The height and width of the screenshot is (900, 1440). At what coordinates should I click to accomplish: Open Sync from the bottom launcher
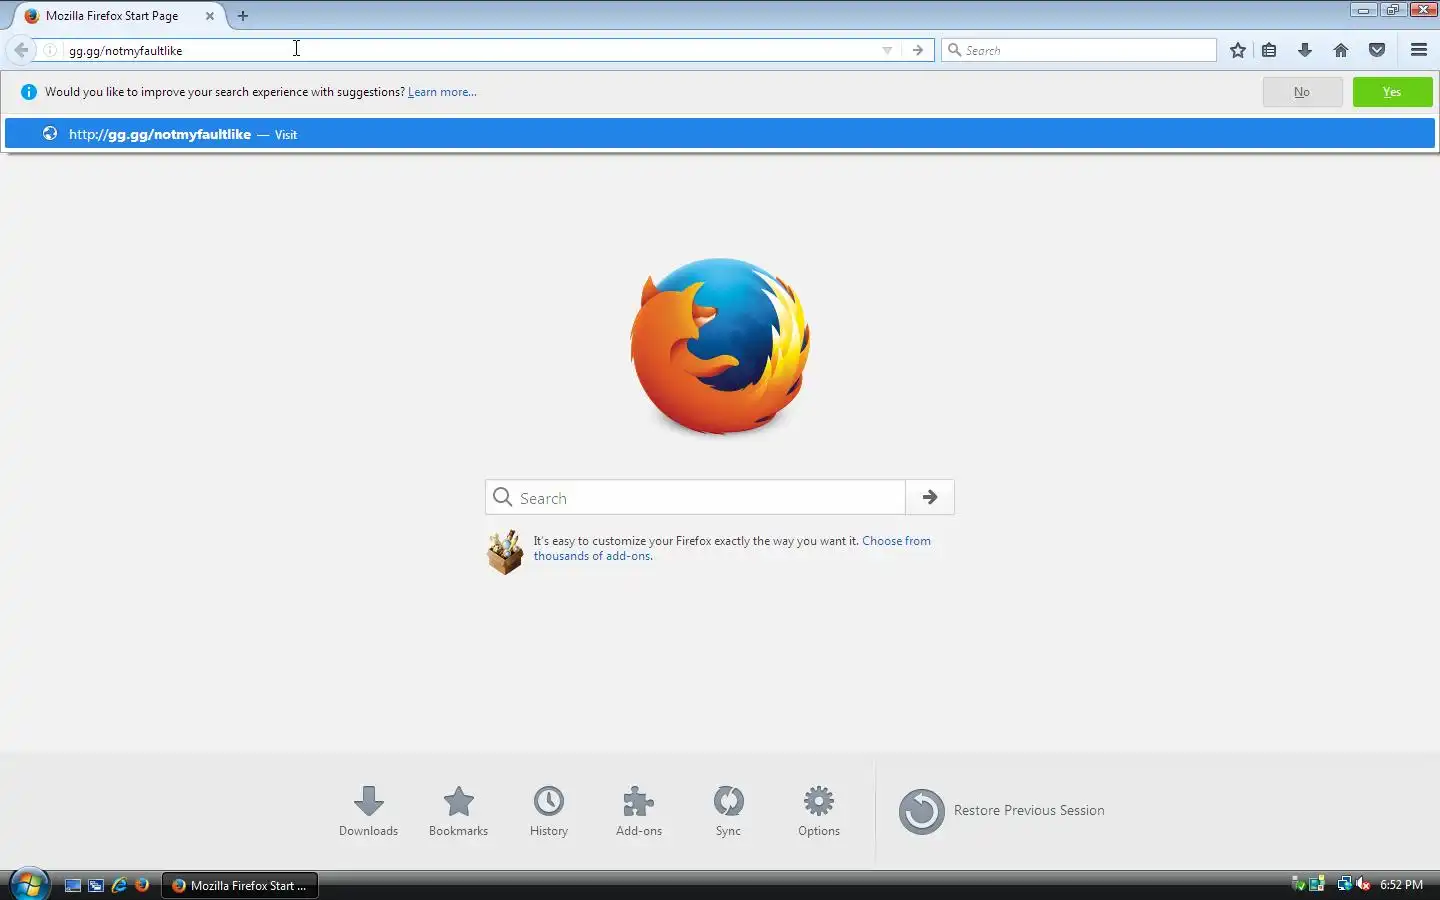[728, 810]
